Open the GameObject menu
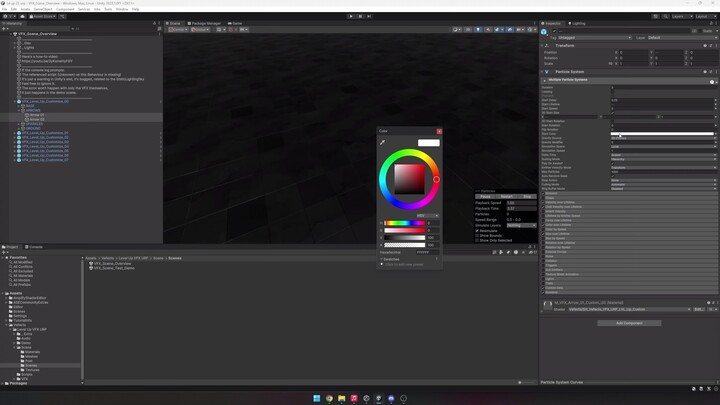720x405 pixels. click(43, 9)
